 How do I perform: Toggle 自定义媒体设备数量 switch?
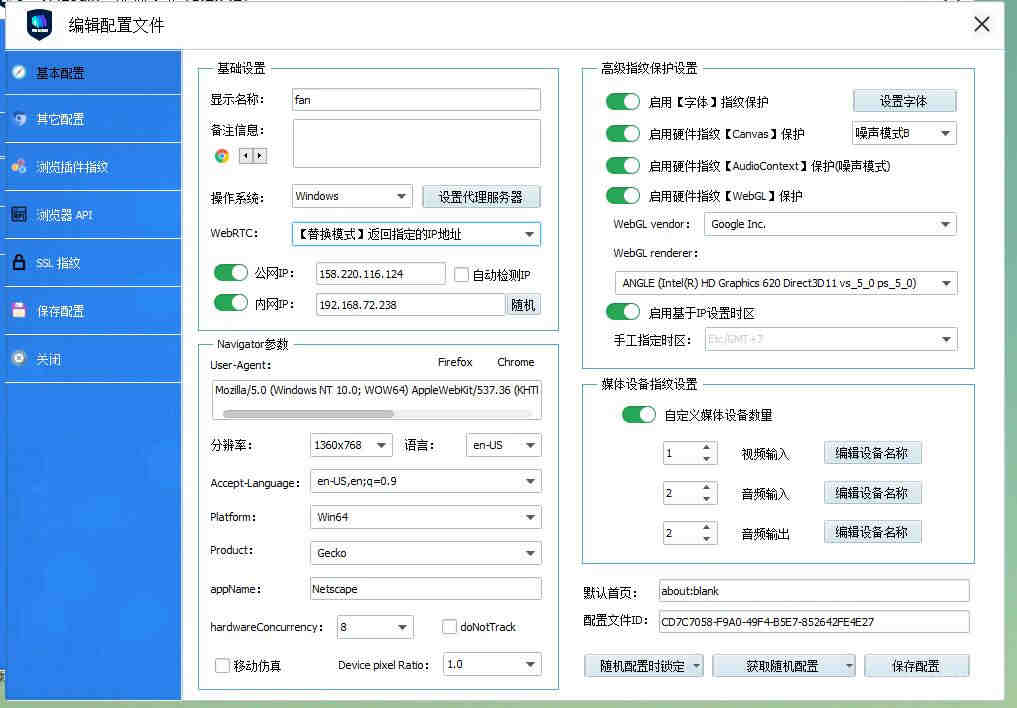638,414
